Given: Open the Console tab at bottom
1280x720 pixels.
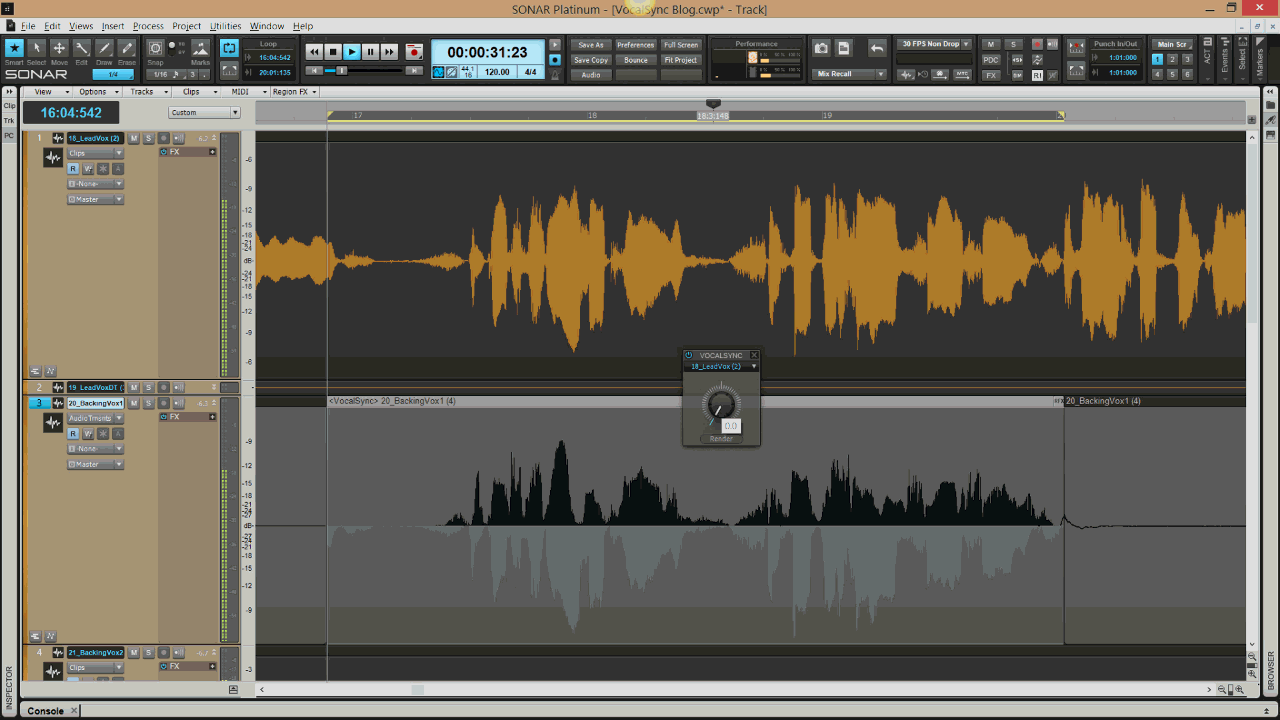Looking at the screenshot, I should coord(45,711).
